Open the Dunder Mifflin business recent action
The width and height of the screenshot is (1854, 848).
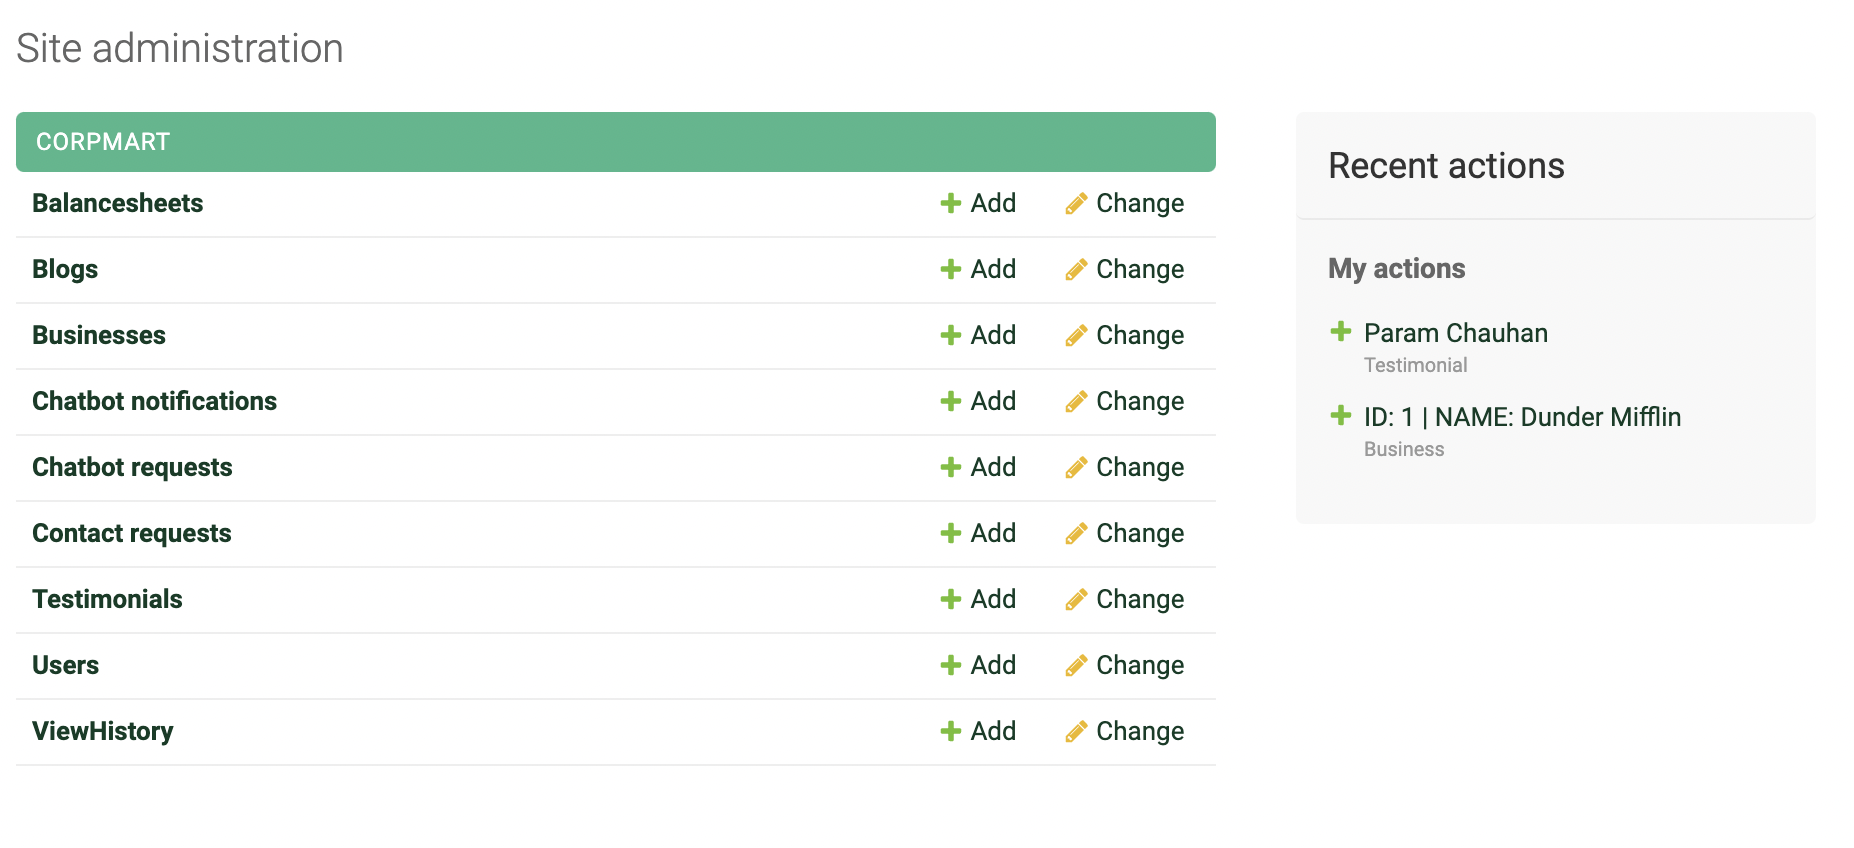tap(1522, 418)
